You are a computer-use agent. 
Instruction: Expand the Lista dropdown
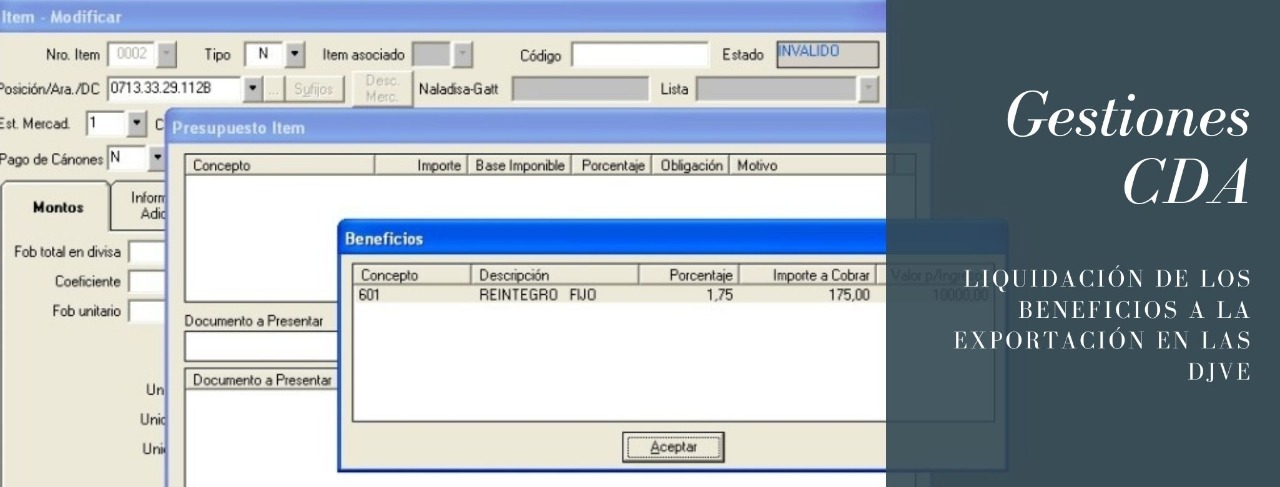[x=868, y=88]
